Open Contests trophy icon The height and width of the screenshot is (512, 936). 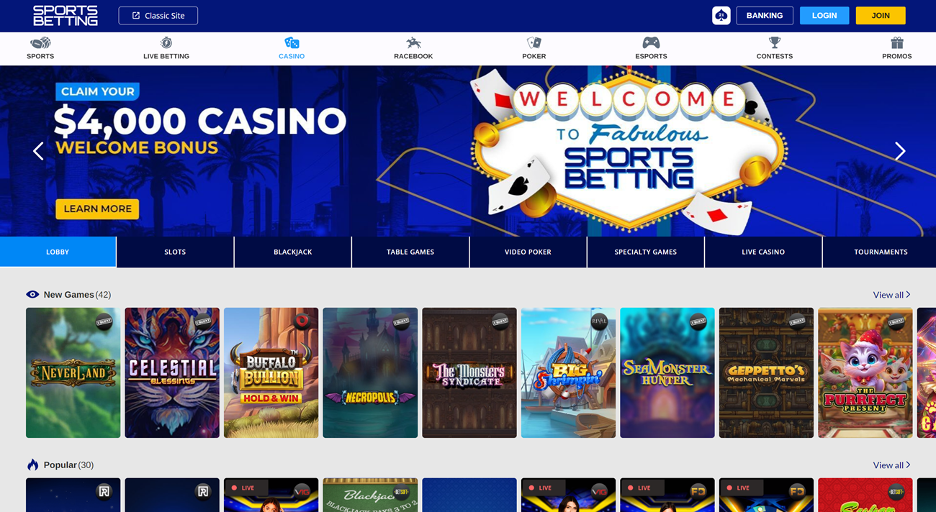[774, 42]
